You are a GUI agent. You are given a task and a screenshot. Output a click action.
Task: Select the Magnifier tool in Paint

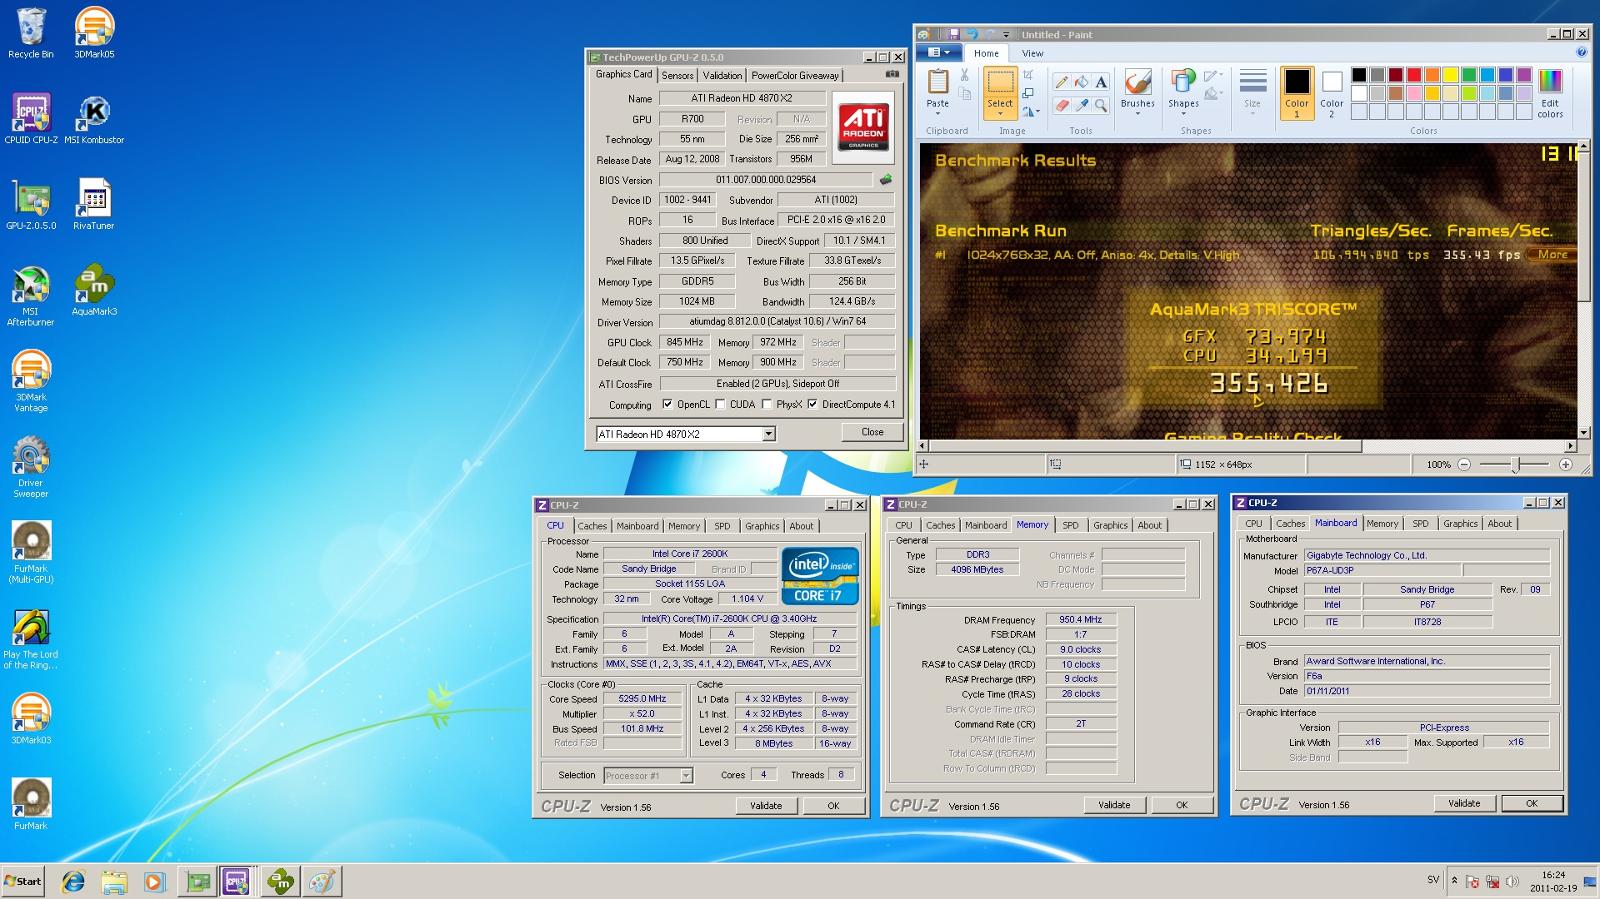1101,104
